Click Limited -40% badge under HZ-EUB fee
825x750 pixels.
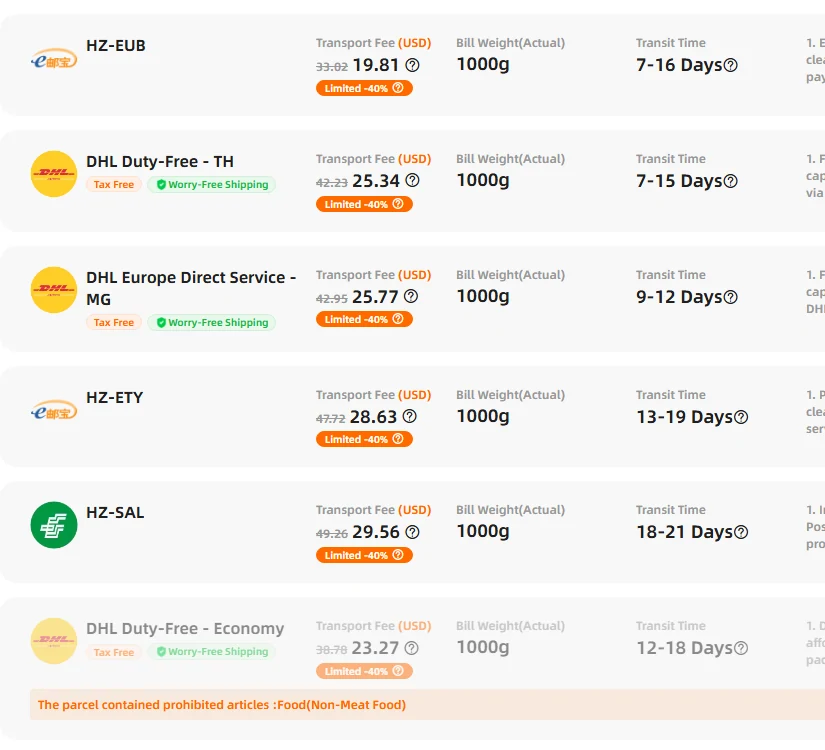tap(364, 88)
